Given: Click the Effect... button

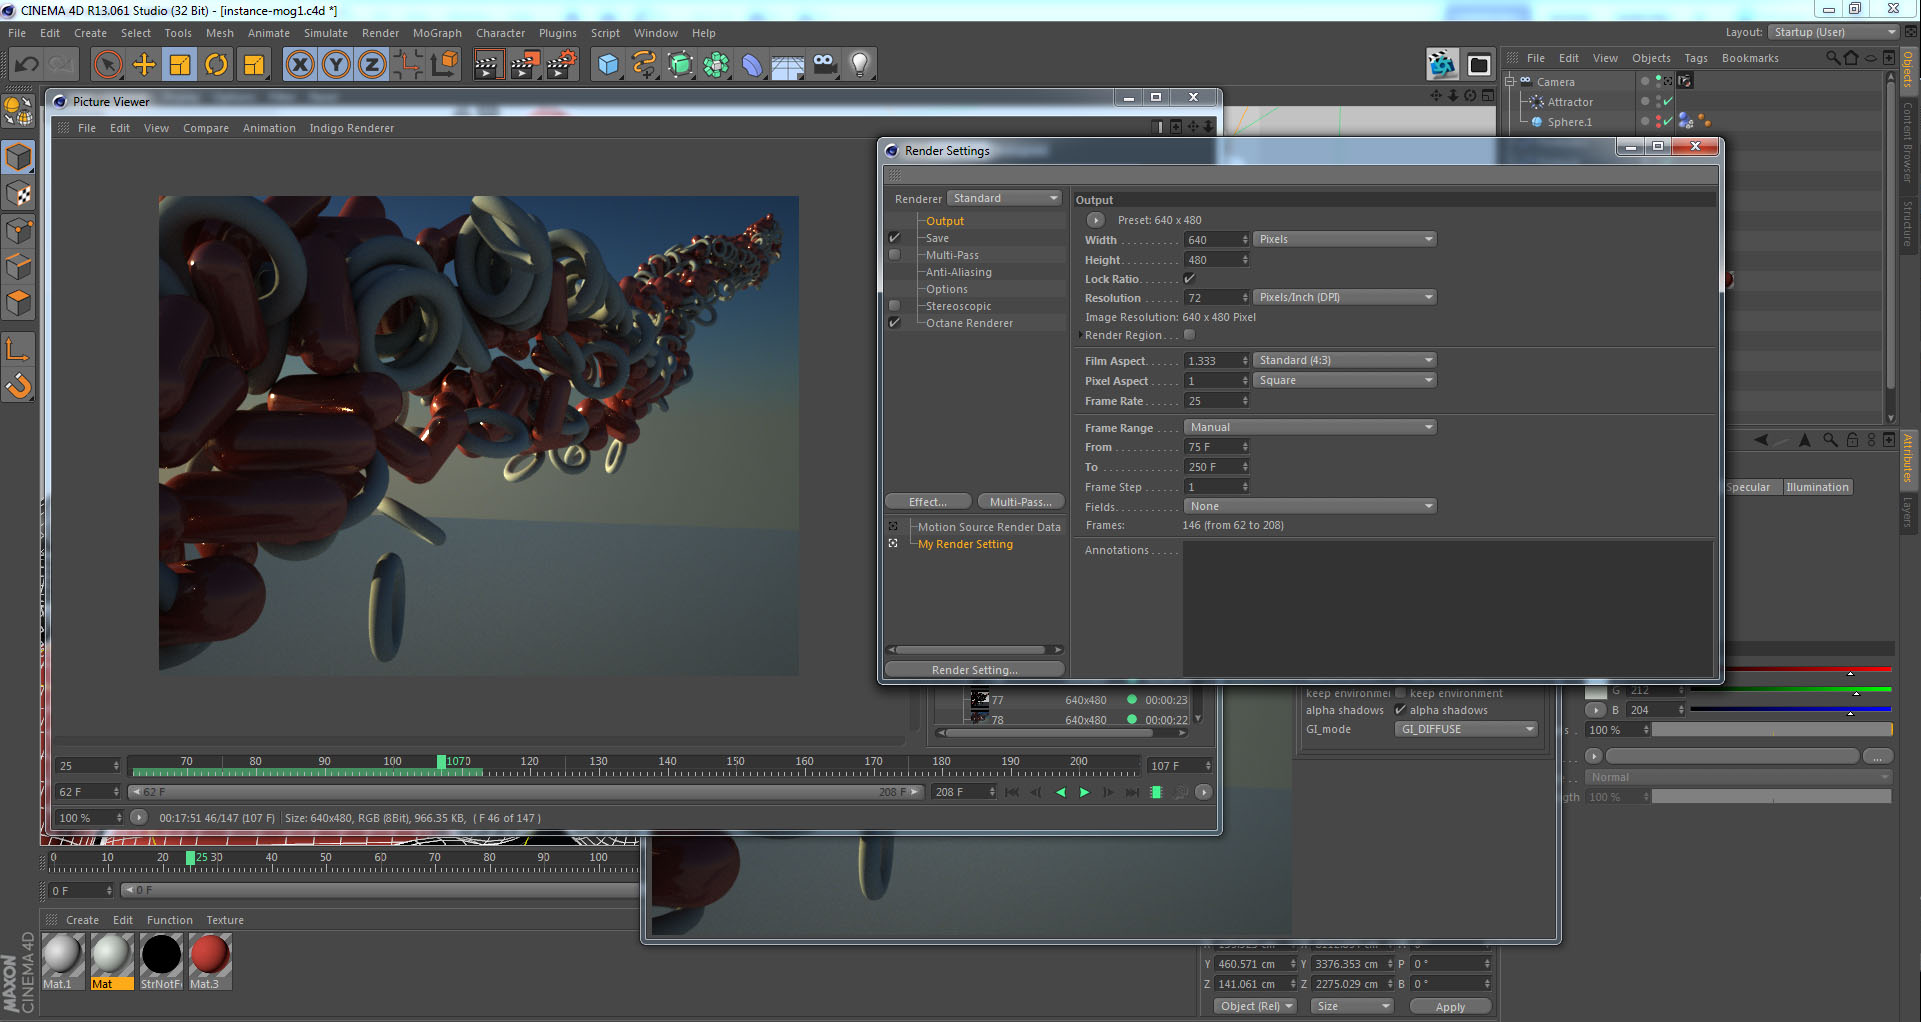Looking at the screenshot, I should click(x=928, y=502).
